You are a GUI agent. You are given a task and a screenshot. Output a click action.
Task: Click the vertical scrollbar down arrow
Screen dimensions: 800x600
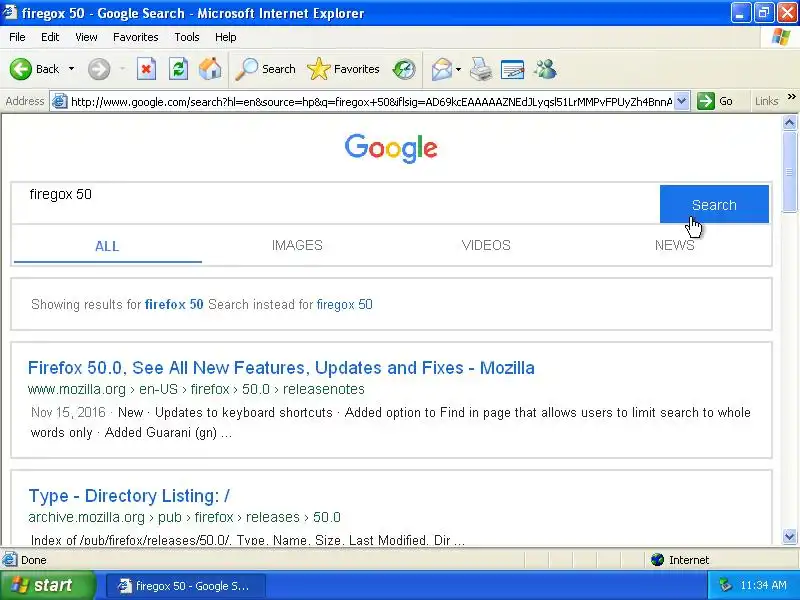[789, 537]
